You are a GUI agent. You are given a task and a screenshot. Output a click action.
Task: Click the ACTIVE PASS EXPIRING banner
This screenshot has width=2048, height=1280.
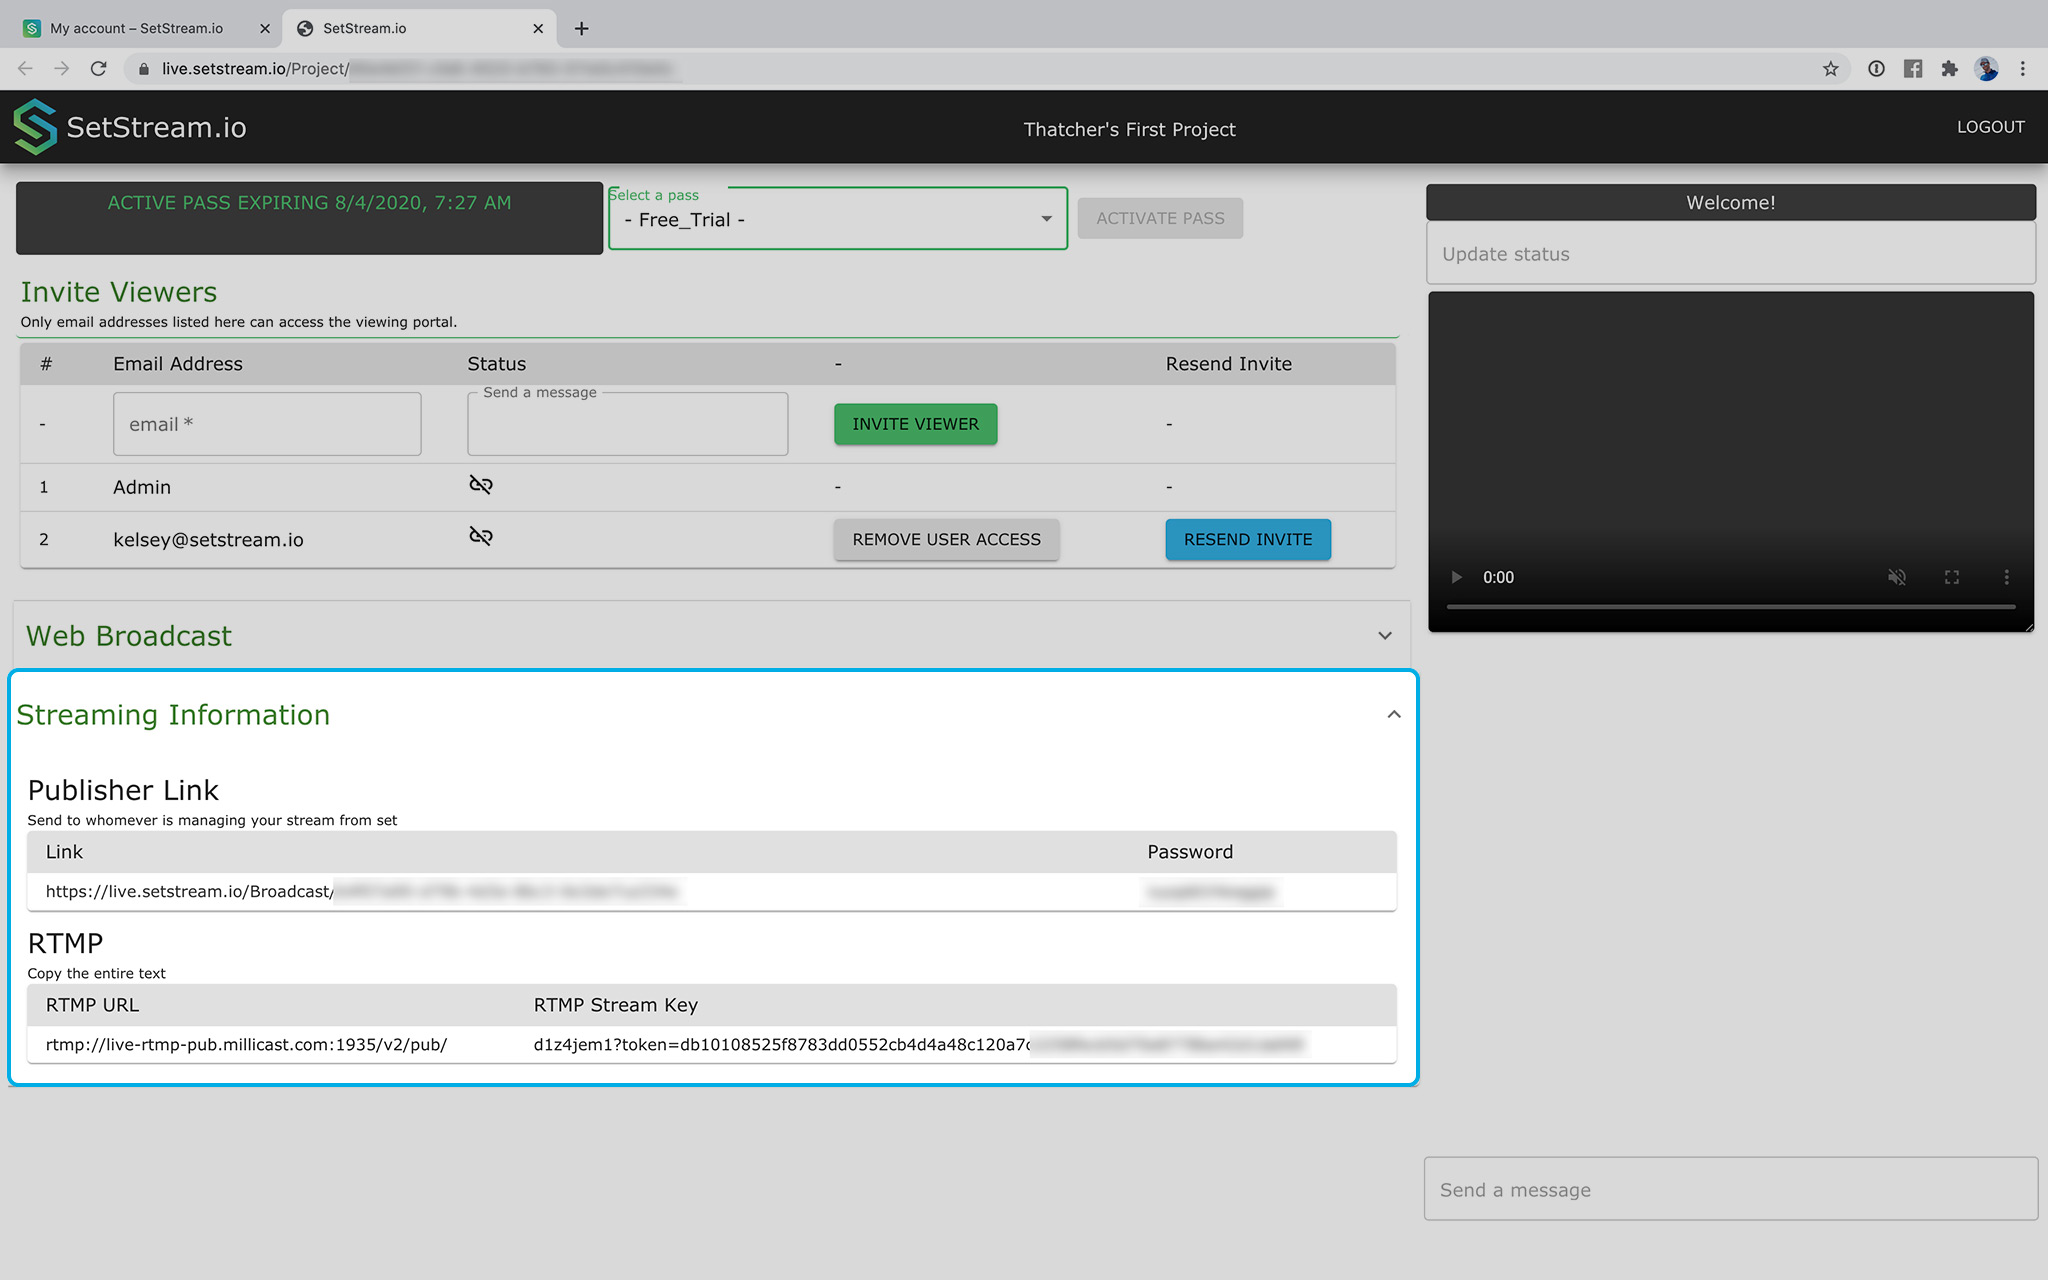tap(309, 218)
